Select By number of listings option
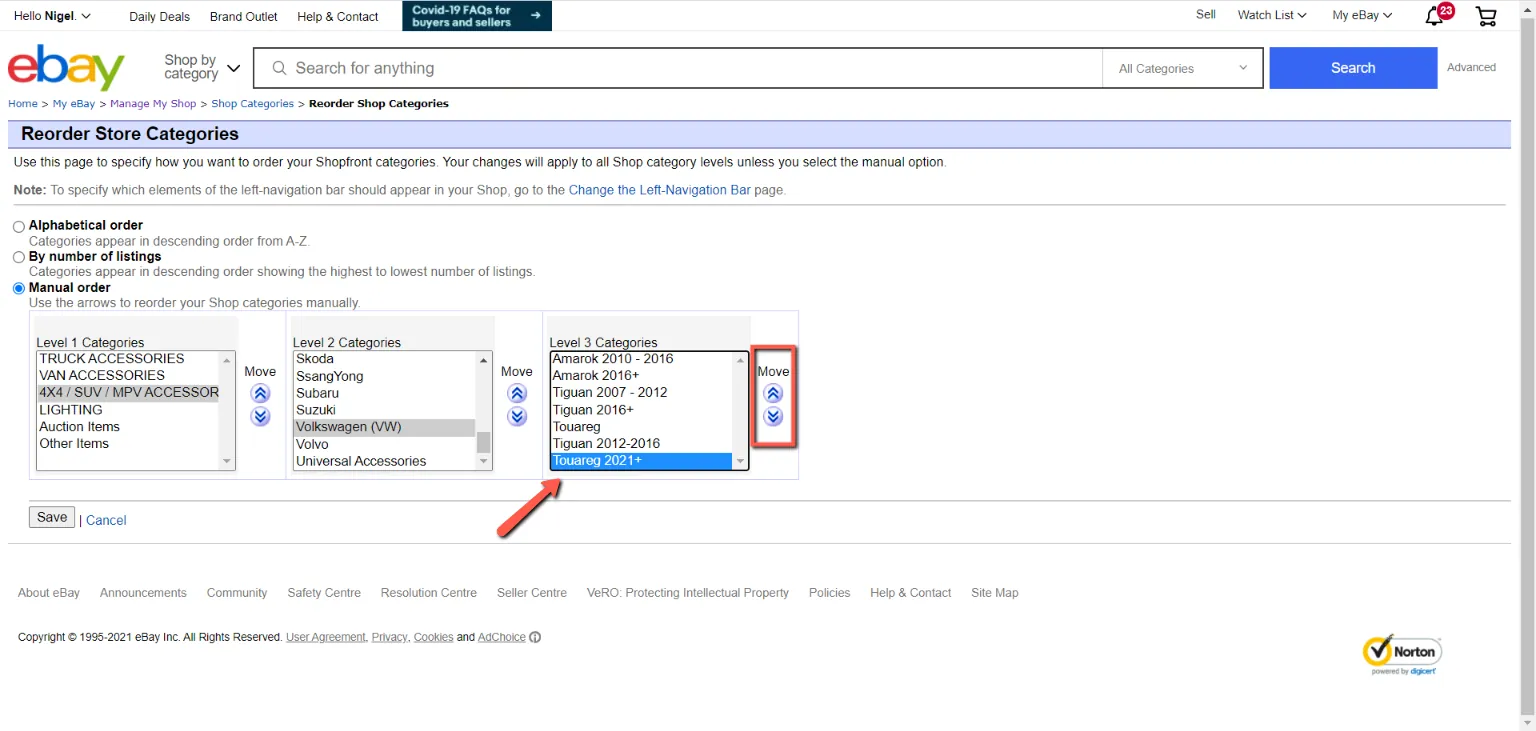 [19, 258]
